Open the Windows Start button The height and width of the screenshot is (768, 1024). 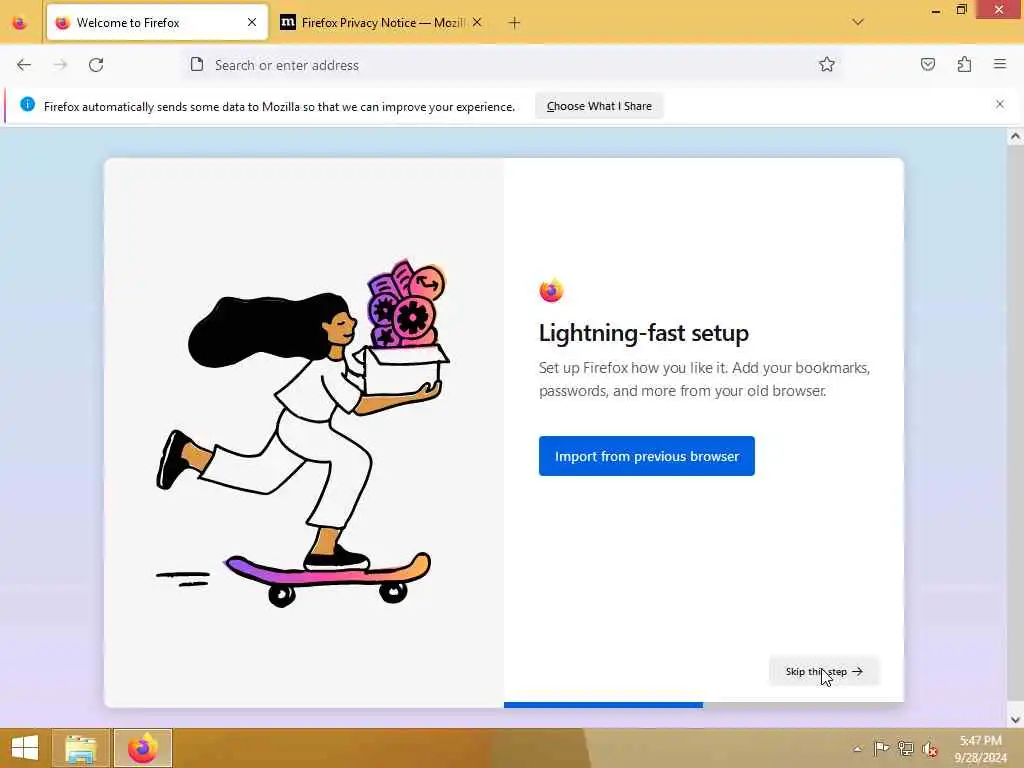point(25,748)
